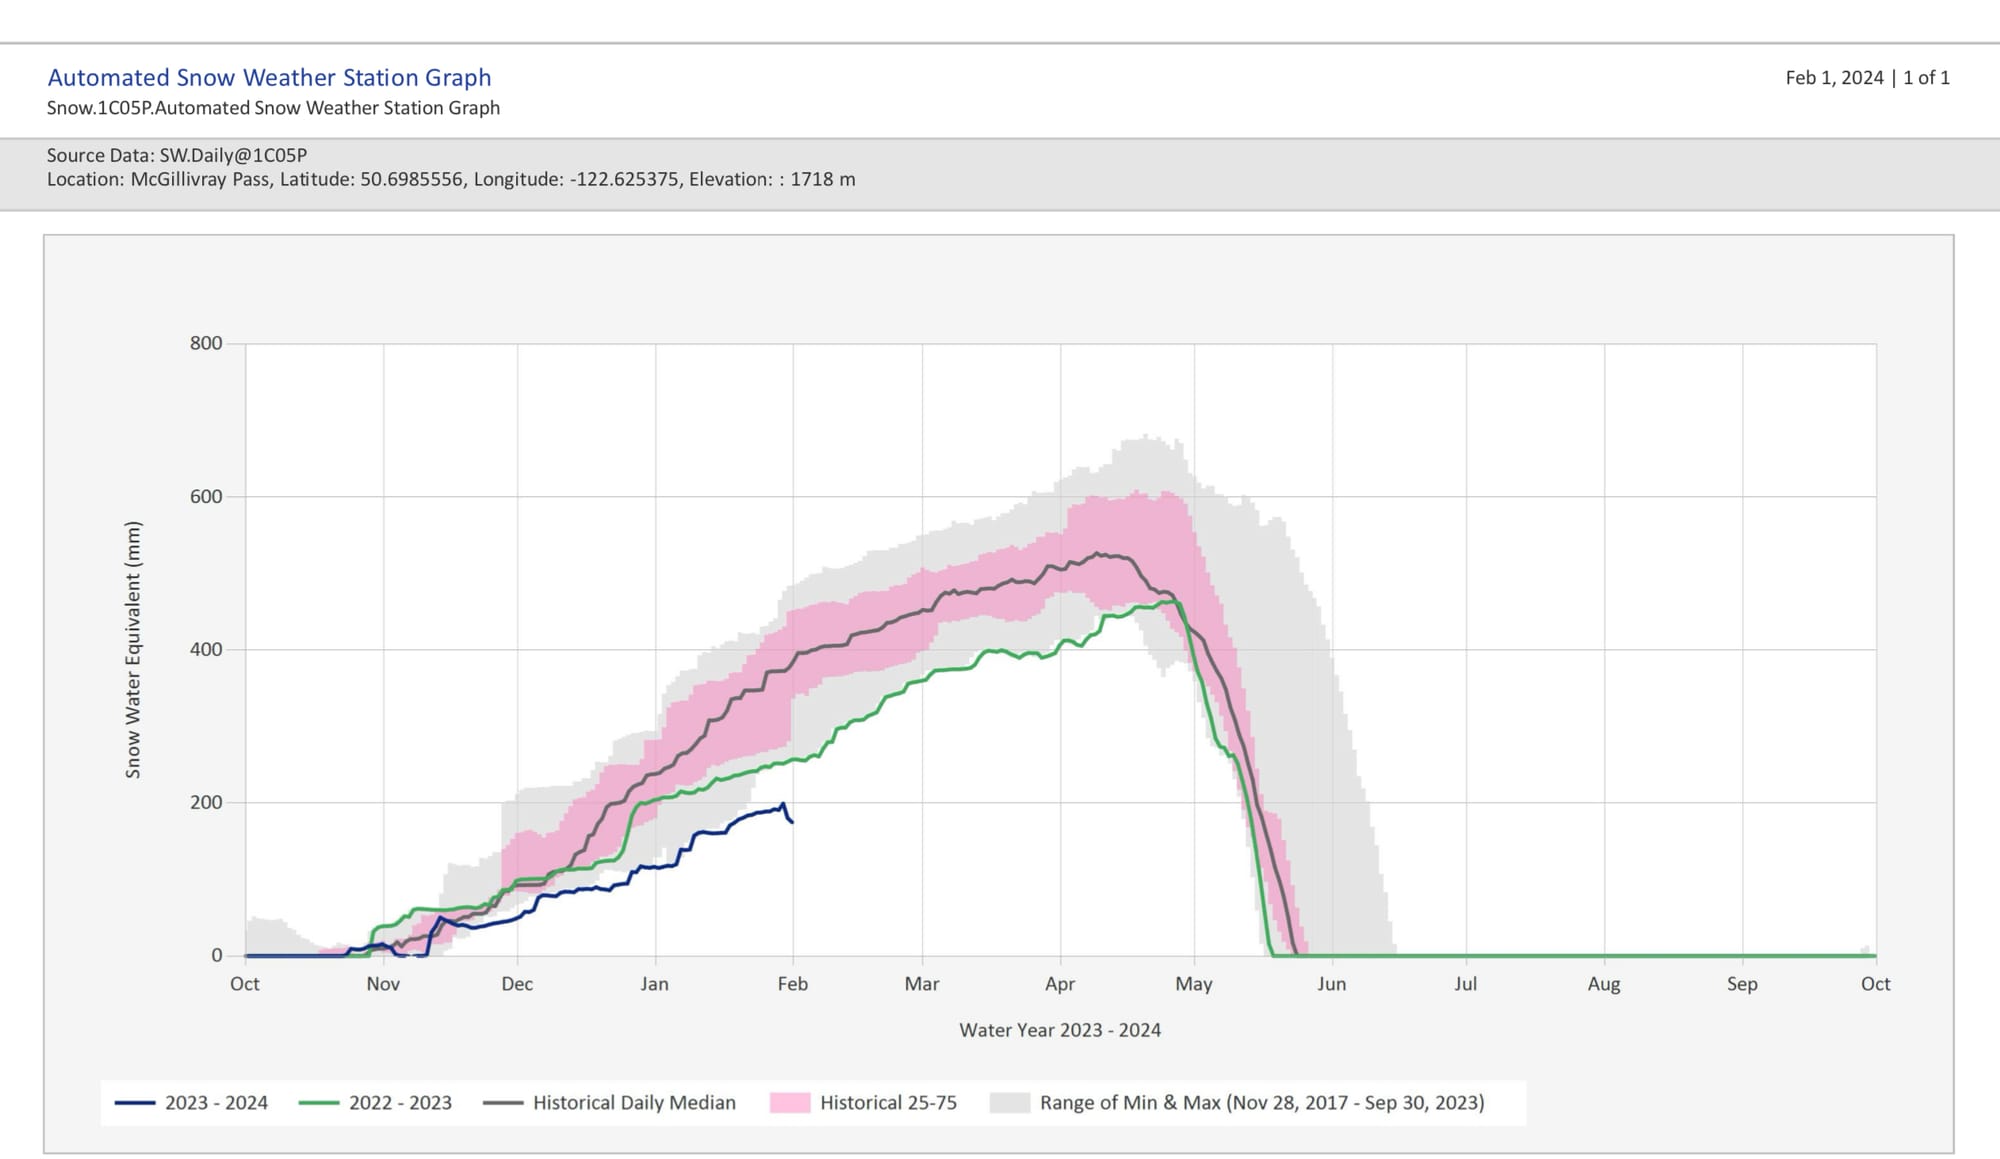Click the end of the dark blue 2023-2024 line
The image size is (2000, 1159).
coord(792,822)
